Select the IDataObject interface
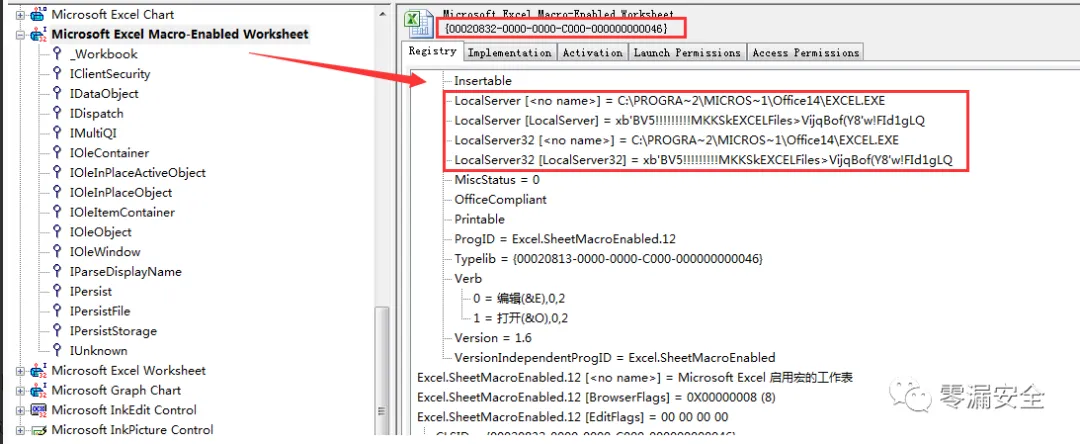1080x444 pixels. (x=104, y=94)
